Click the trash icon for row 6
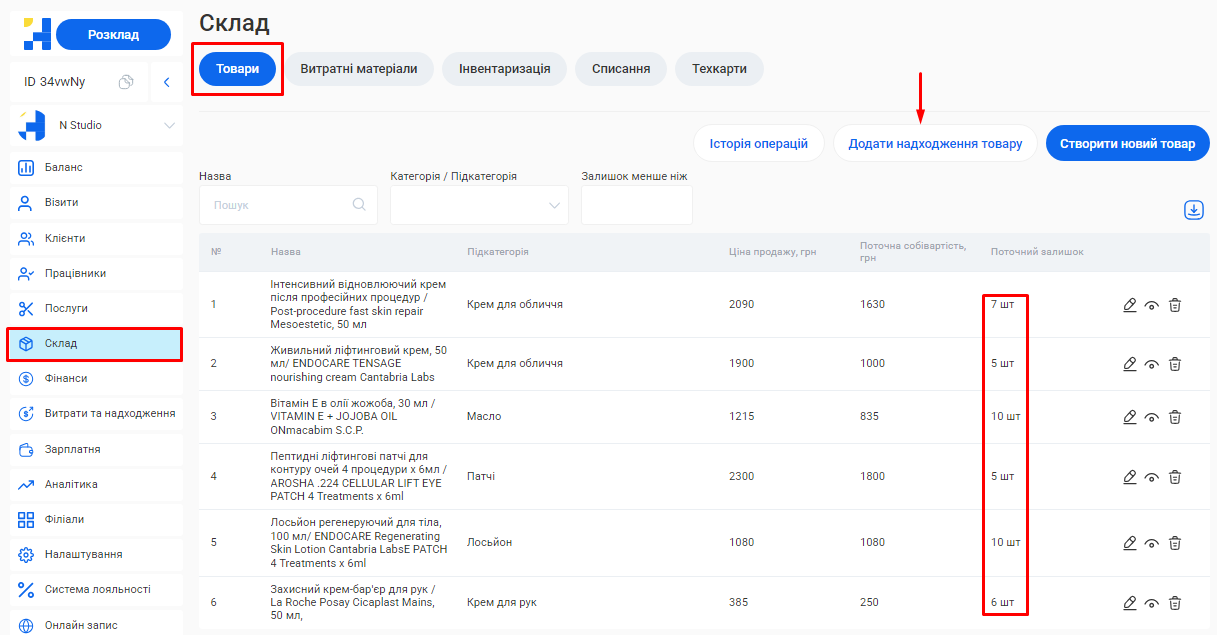The height and width of the screenshot is (635, 1217). (x=1175, y=603)
